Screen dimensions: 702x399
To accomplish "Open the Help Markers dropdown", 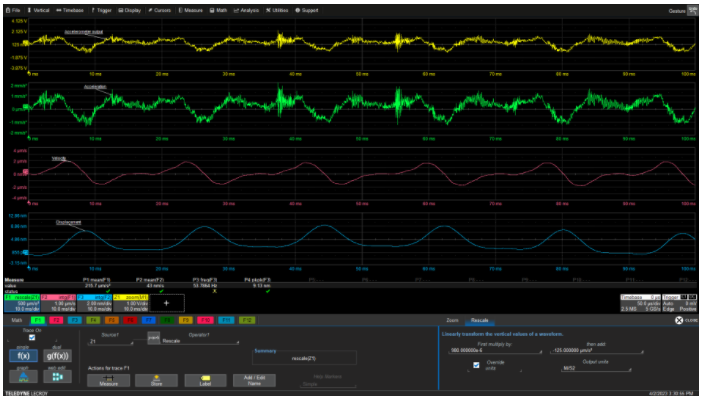I will coord(328,384).
